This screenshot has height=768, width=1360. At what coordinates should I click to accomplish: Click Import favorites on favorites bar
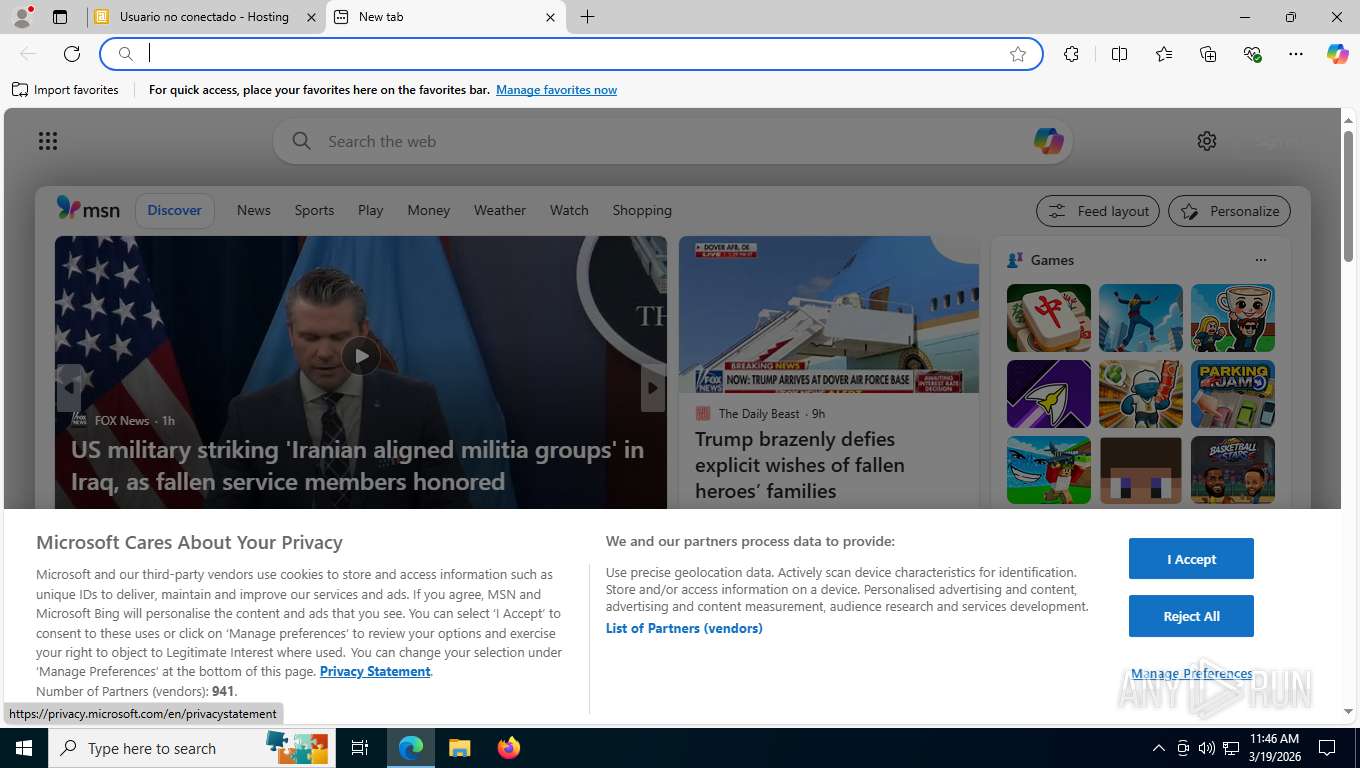[65, 90]
